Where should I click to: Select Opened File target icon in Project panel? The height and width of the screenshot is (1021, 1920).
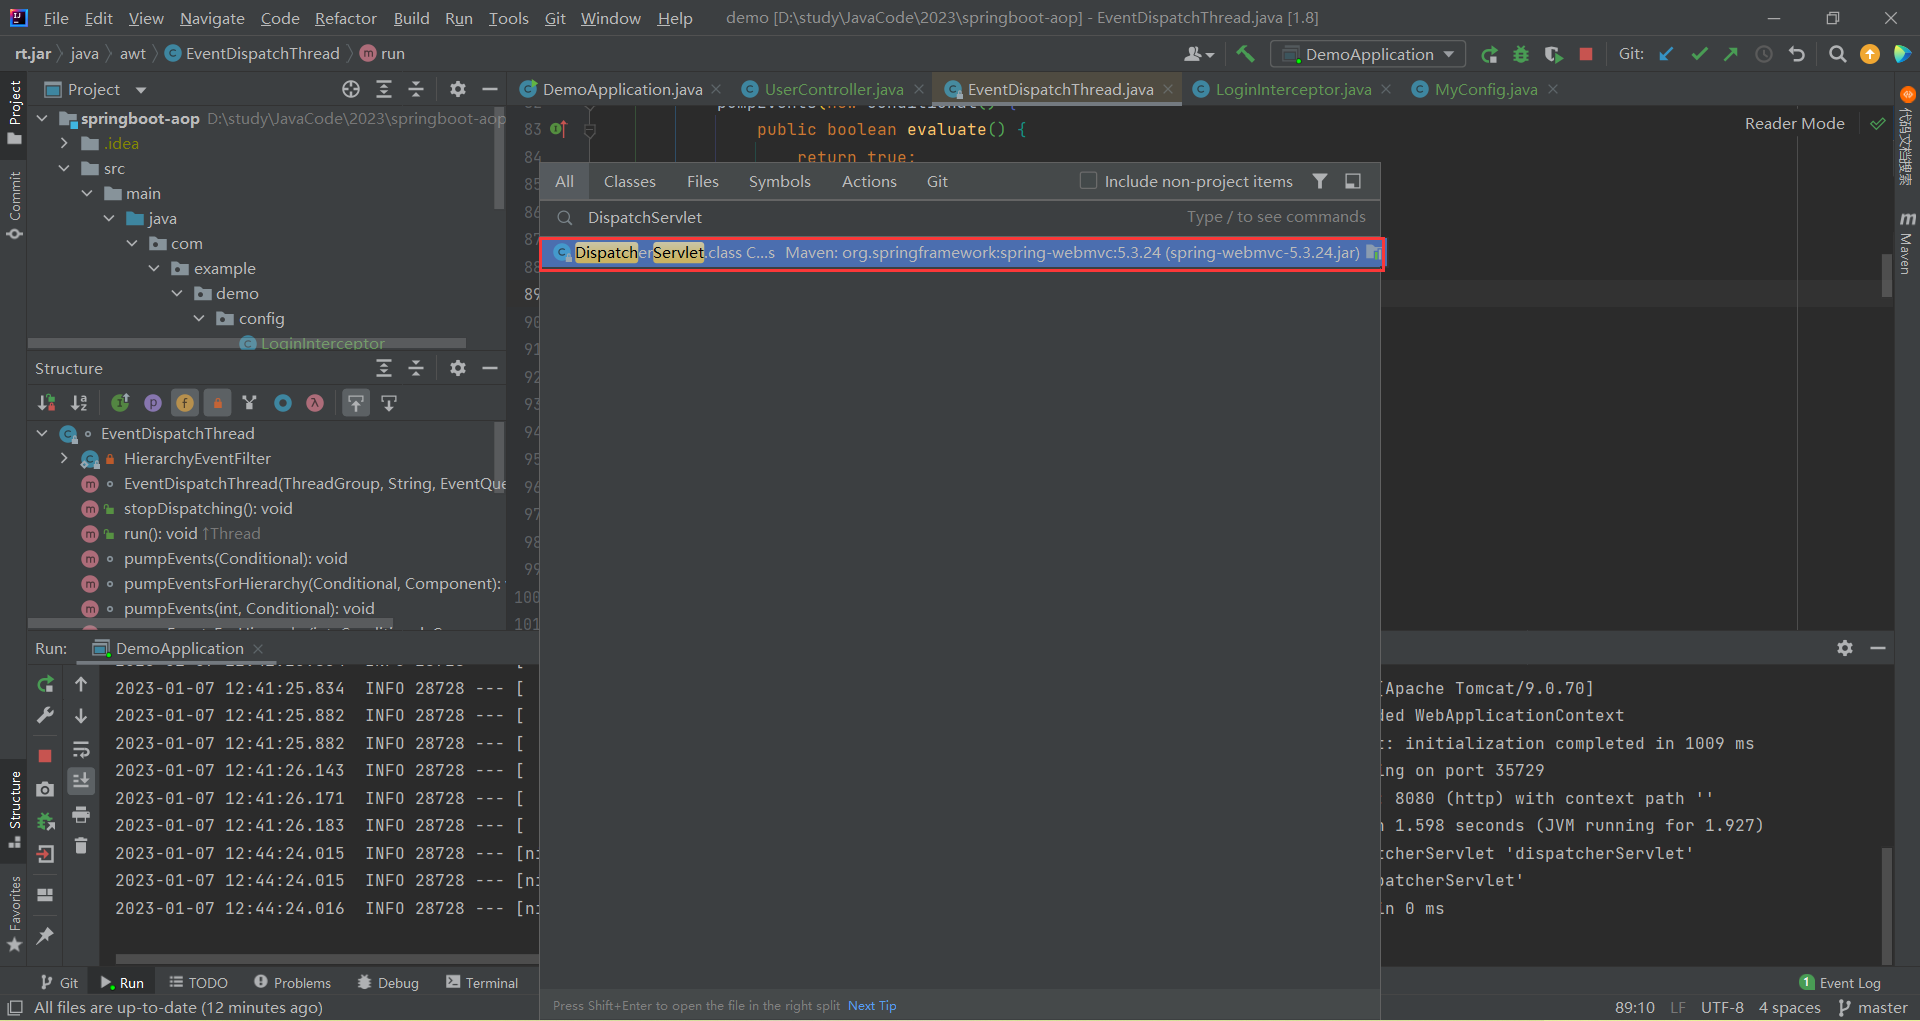[351, 89]
